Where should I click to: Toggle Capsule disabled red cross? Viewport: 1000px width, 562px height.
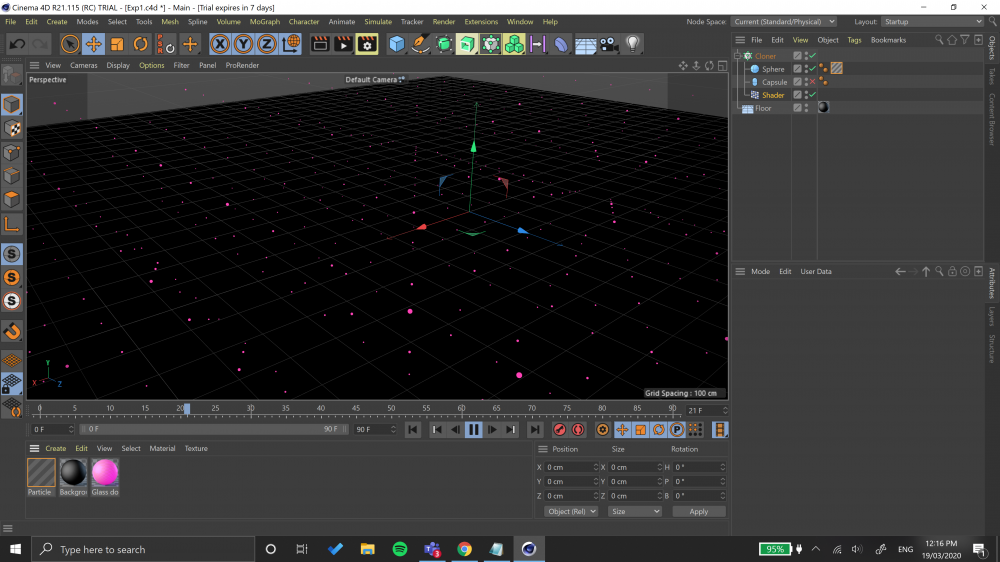coord(812,82)
